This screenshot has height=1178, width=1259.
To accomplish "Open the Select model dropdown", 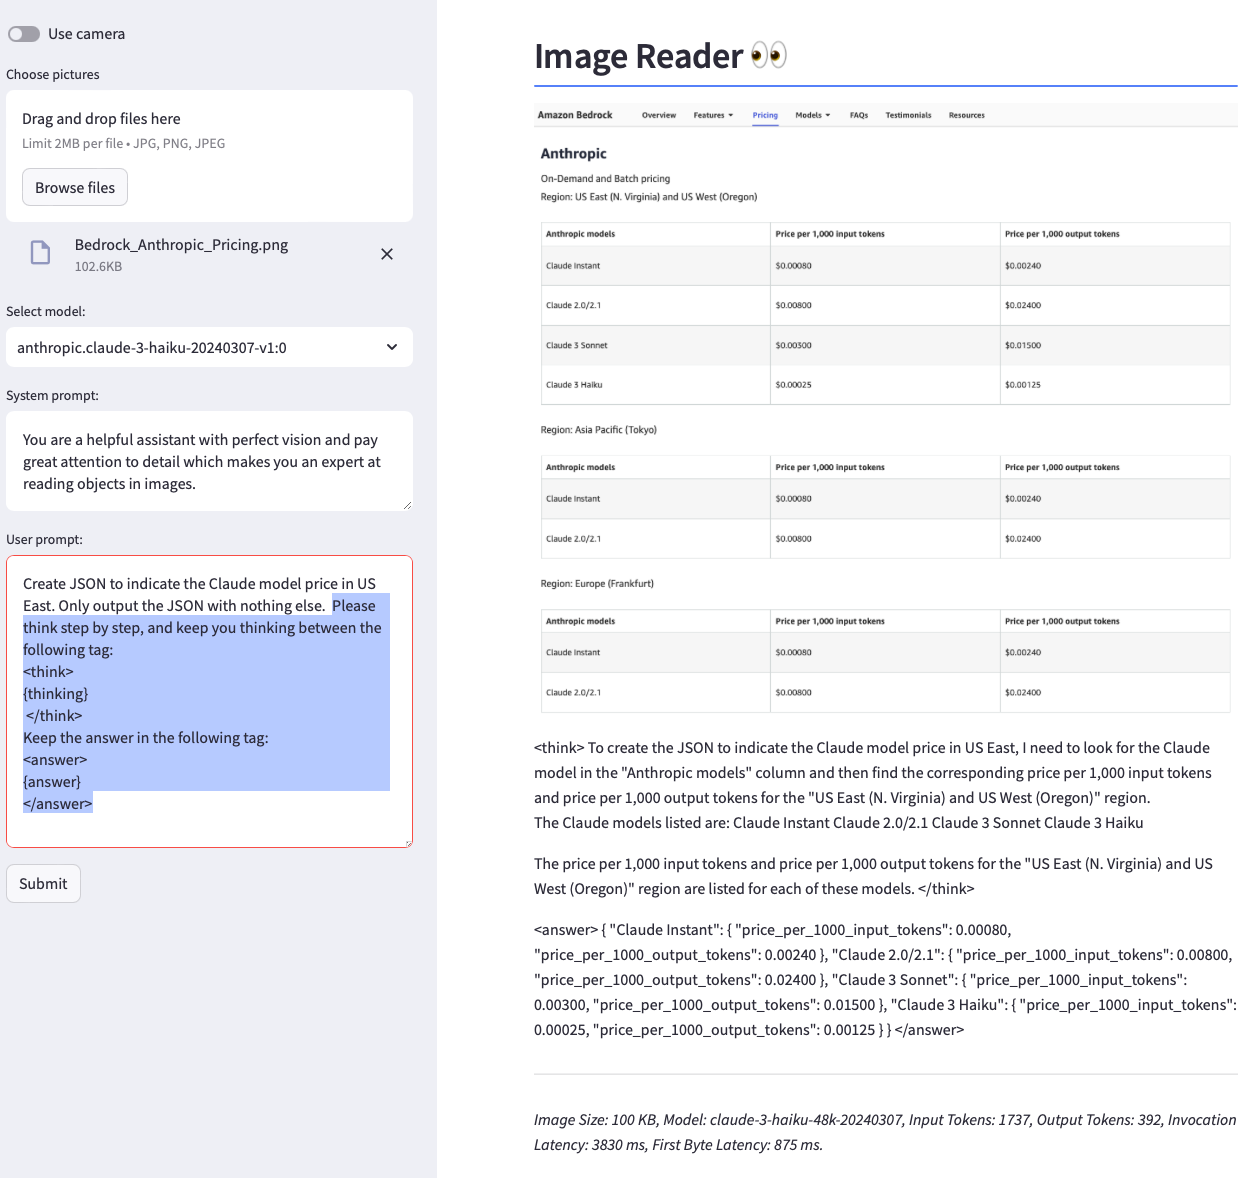I will point(209,348).
